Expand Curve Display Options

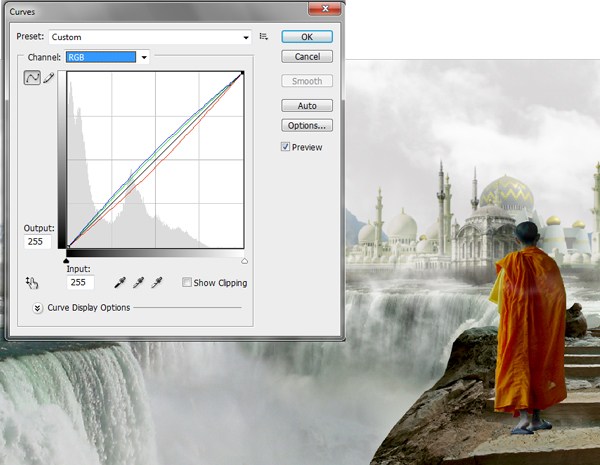pyautogui.click(x=38, y=308)
